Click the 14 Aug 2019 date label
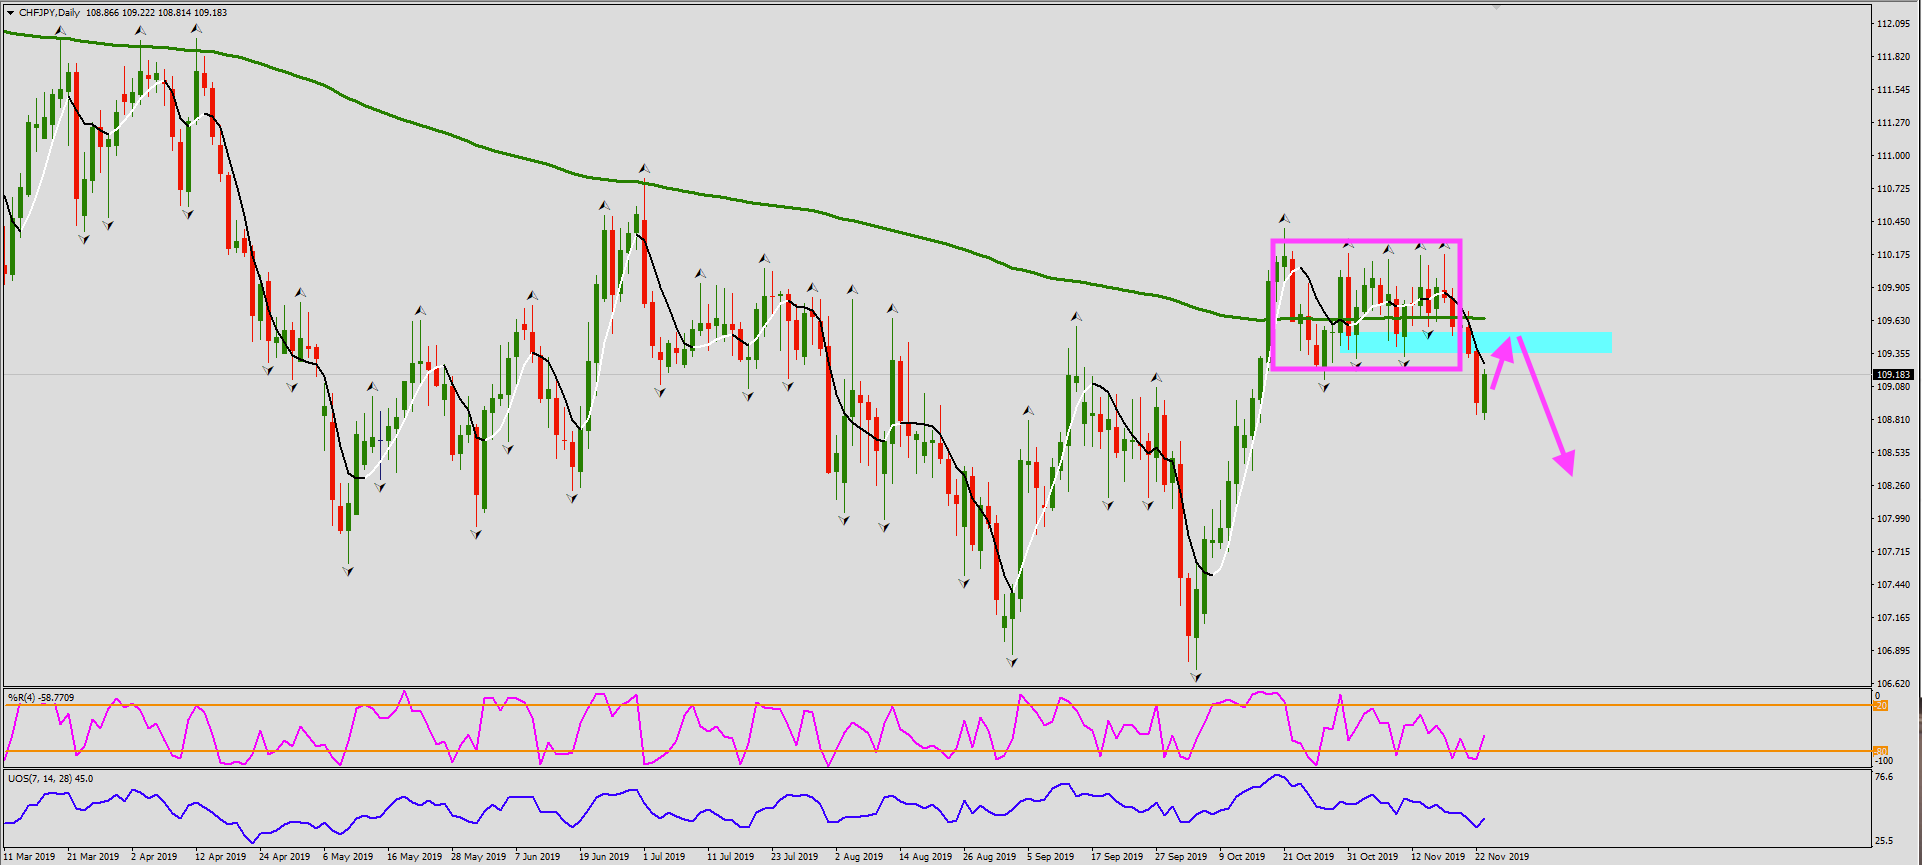The height and width of the screenshot is (865, 1922). (x=925, y=857)
